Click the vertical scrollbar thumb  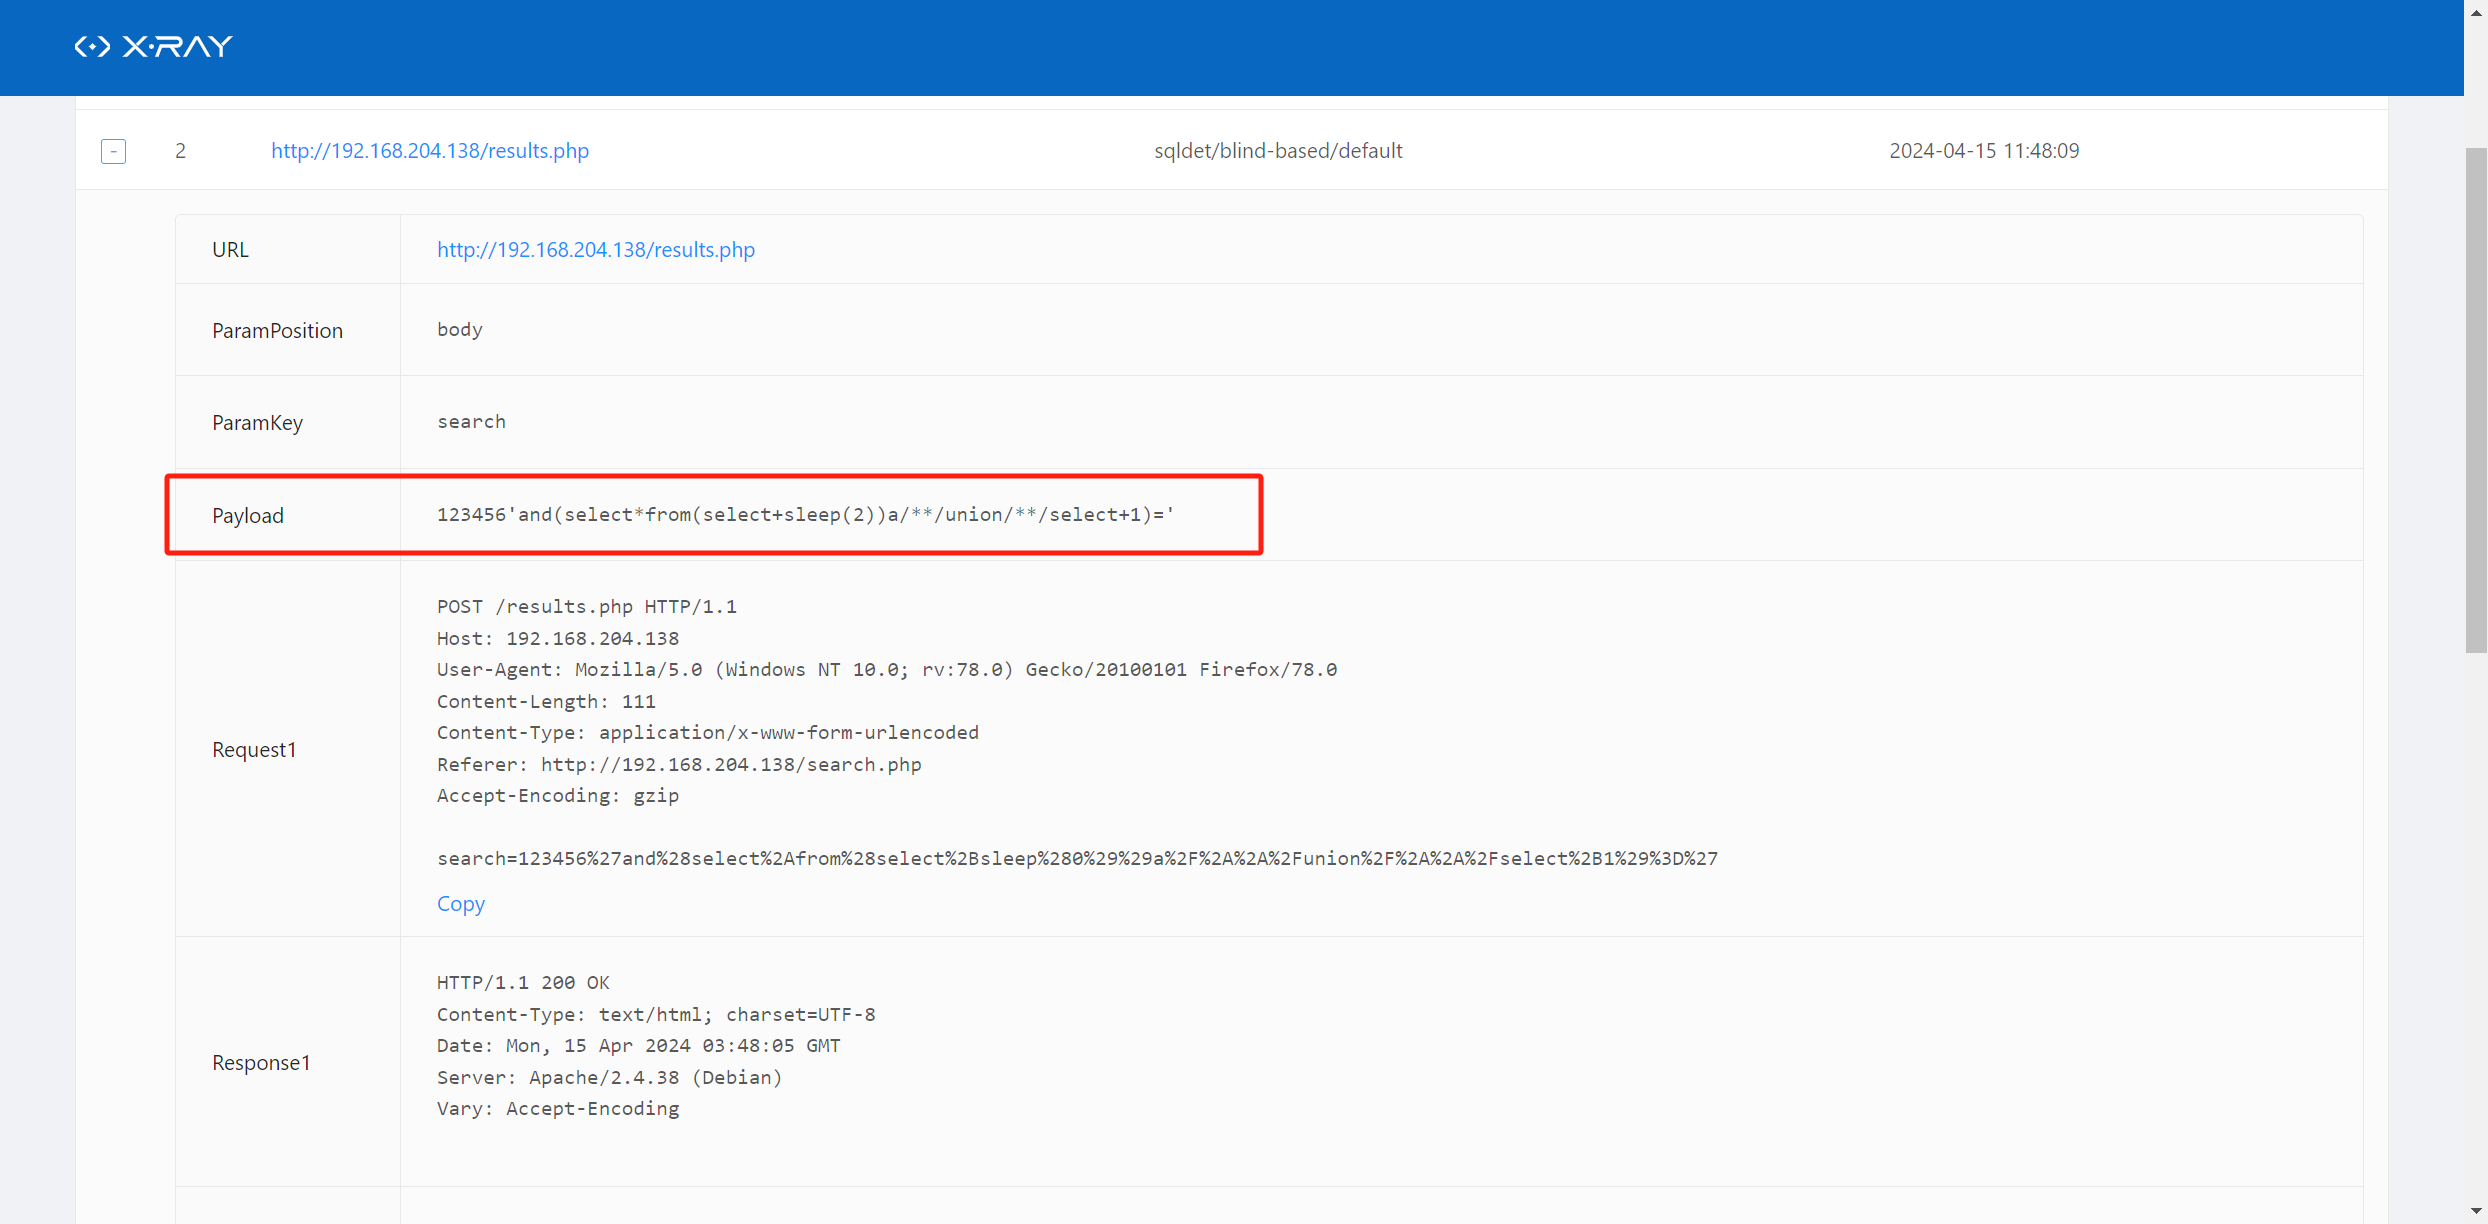tap(2476, 400)
